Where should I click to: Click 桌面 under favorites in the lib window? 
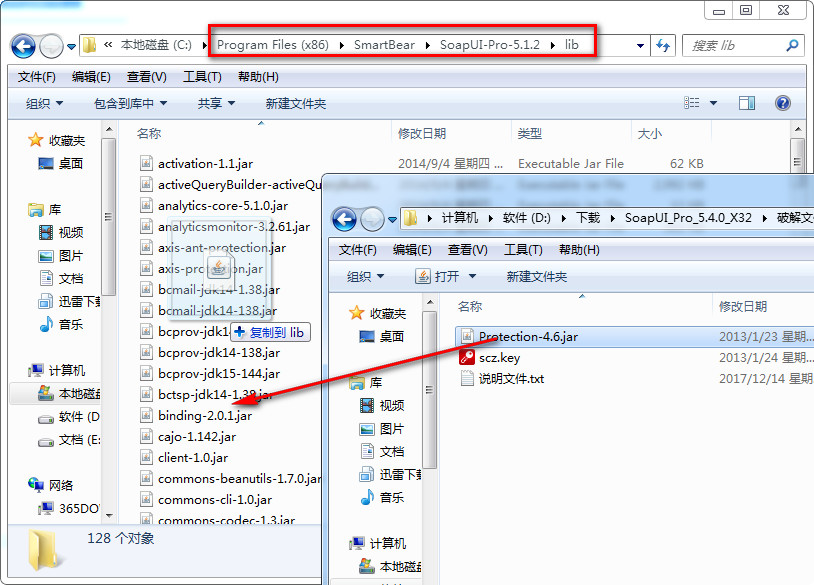61,164
